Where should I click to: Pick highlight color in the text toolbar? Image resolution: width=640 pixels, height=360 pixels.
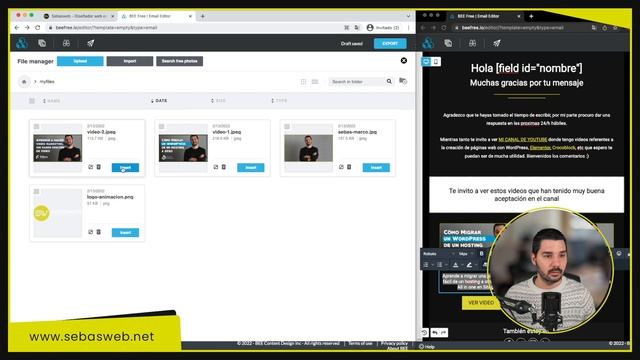(x=469, y=265)
